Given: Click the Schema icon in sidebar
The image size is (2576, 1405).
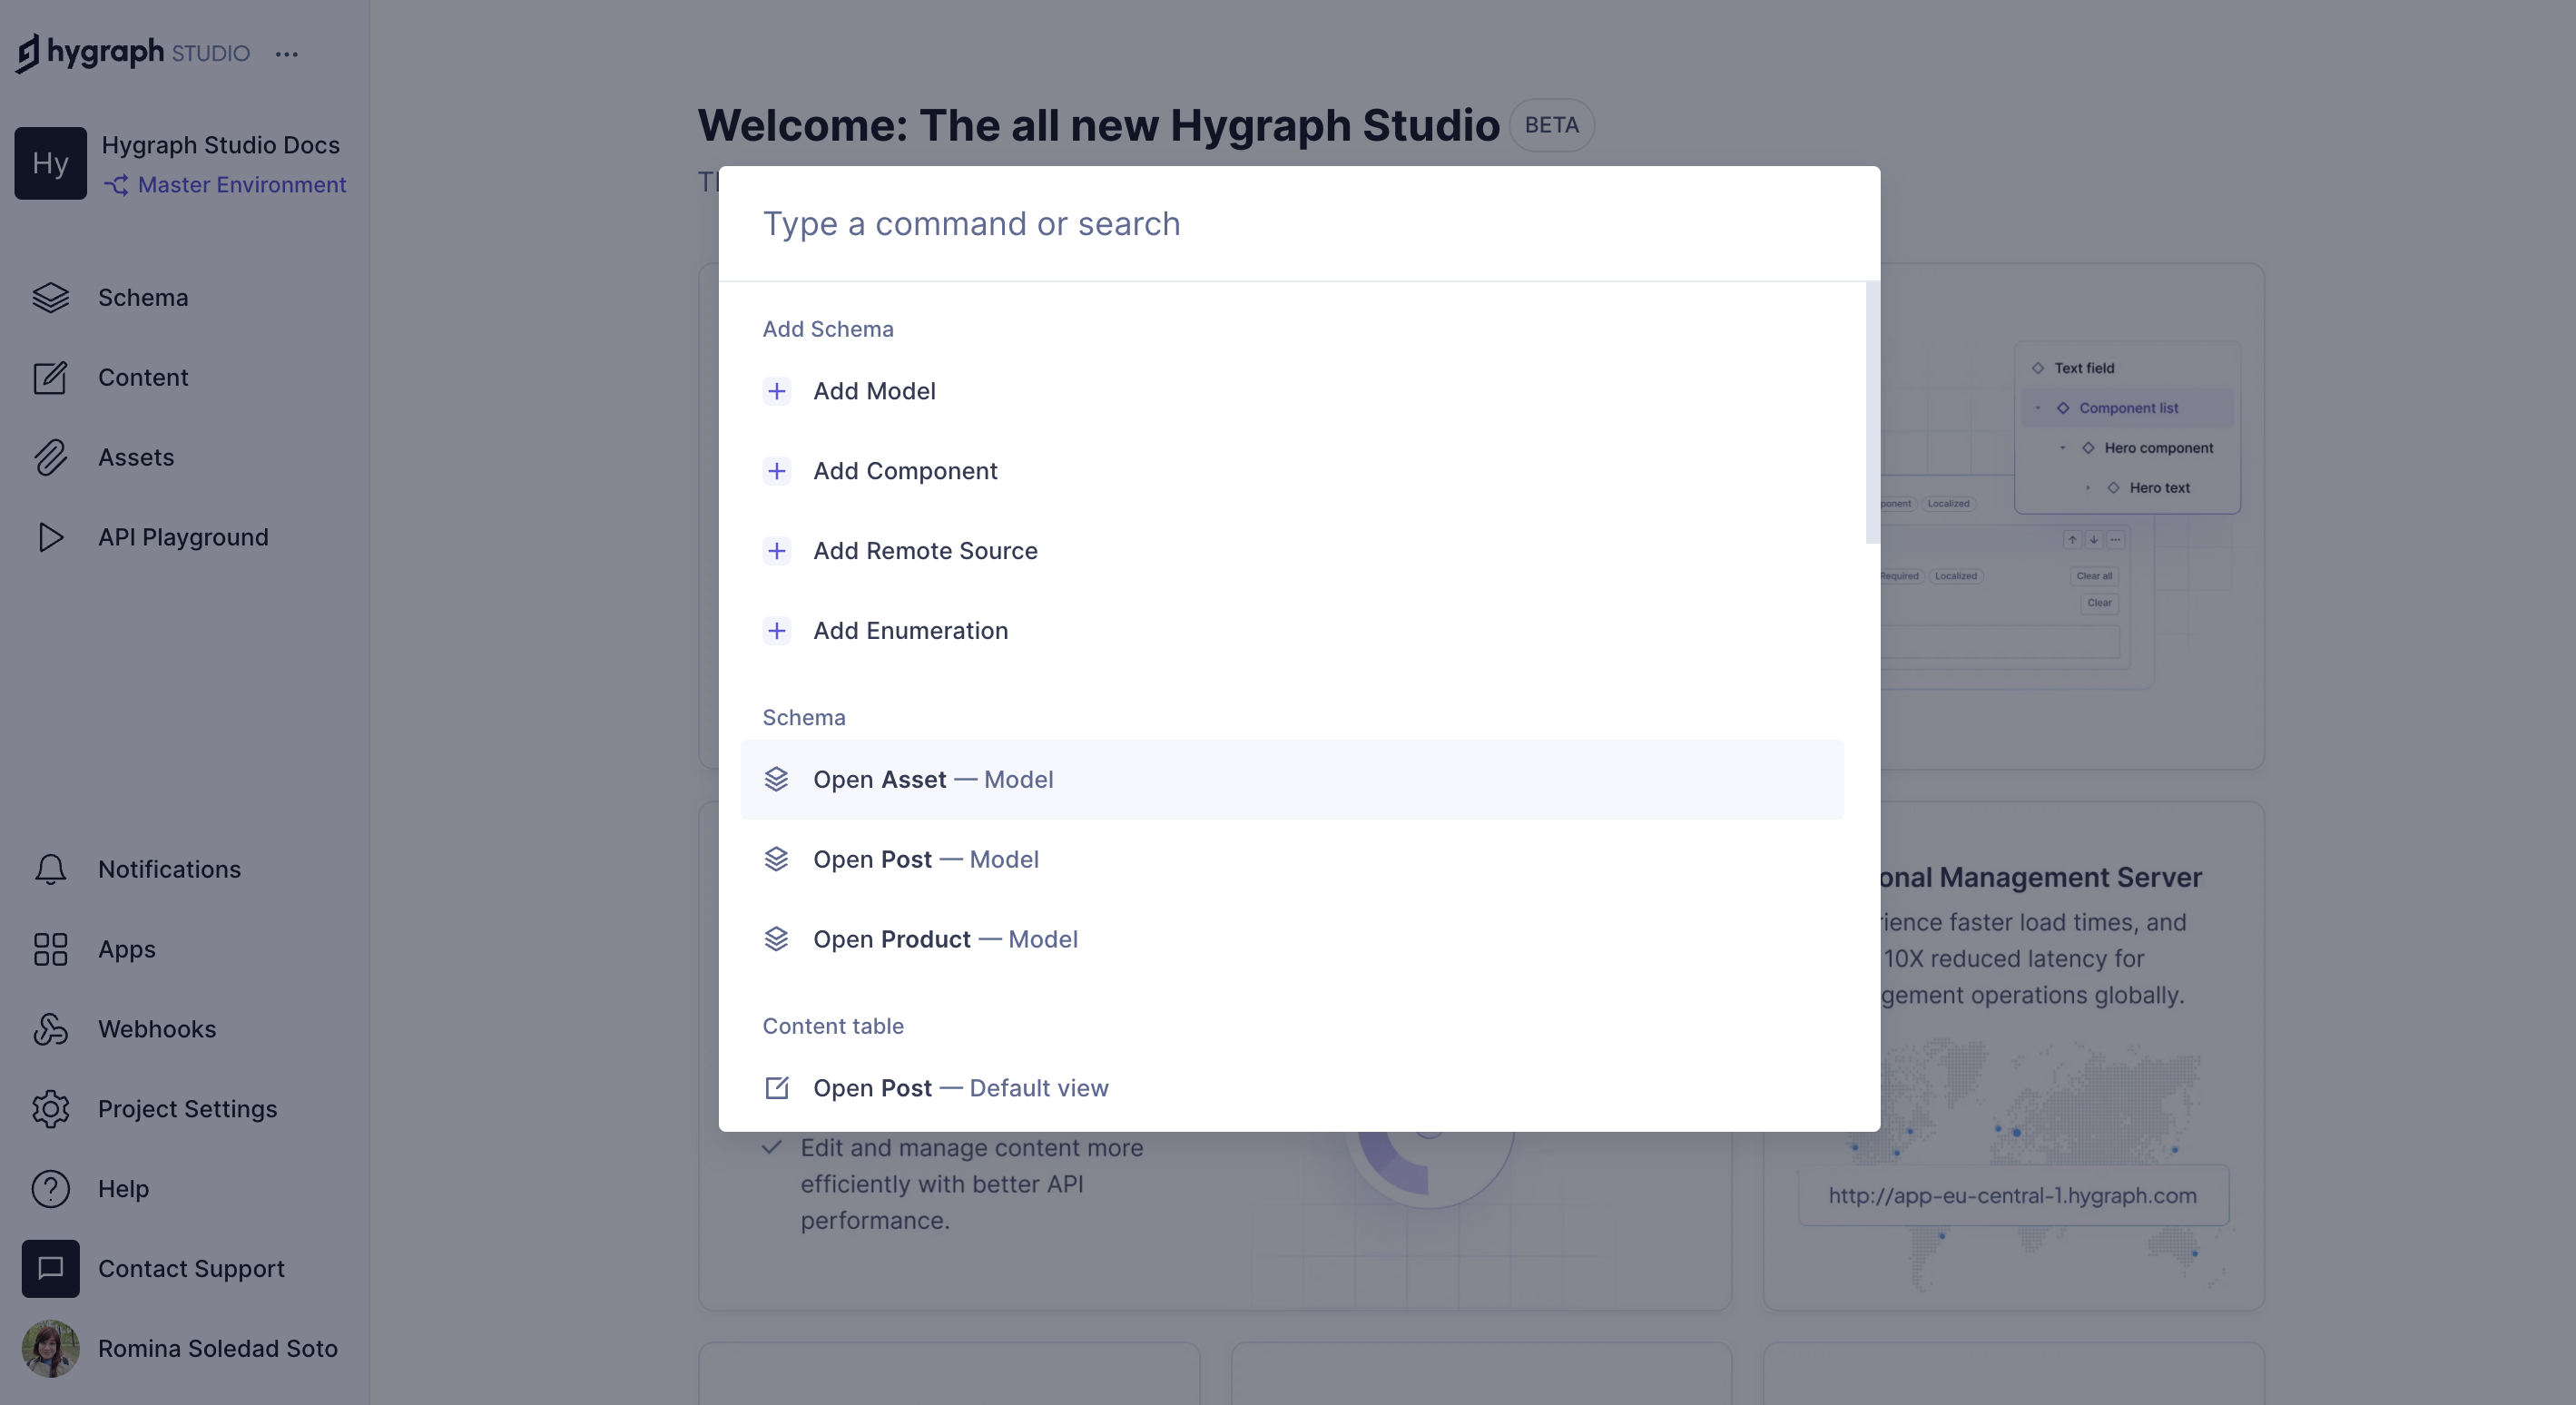Looking at the screenshot, I should pos(48,296).
